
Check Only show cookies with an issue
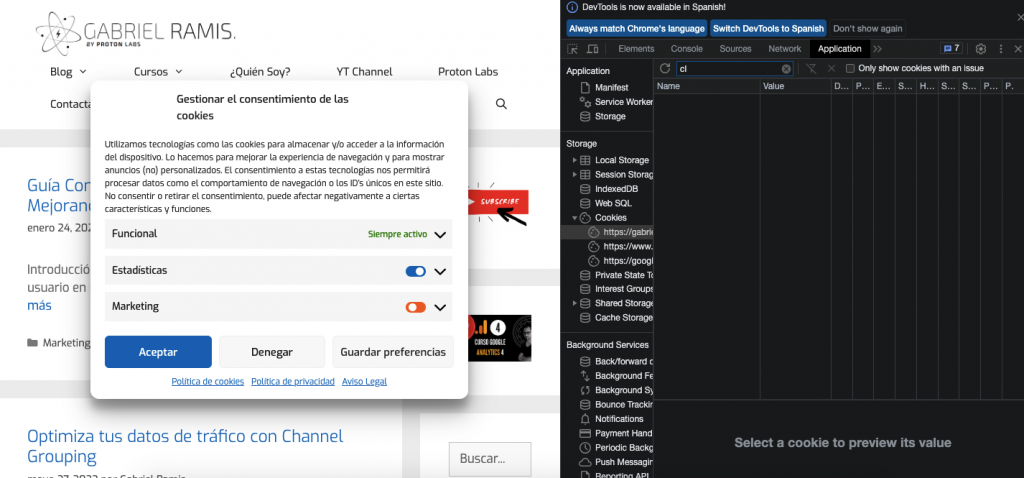pos(850,69)
